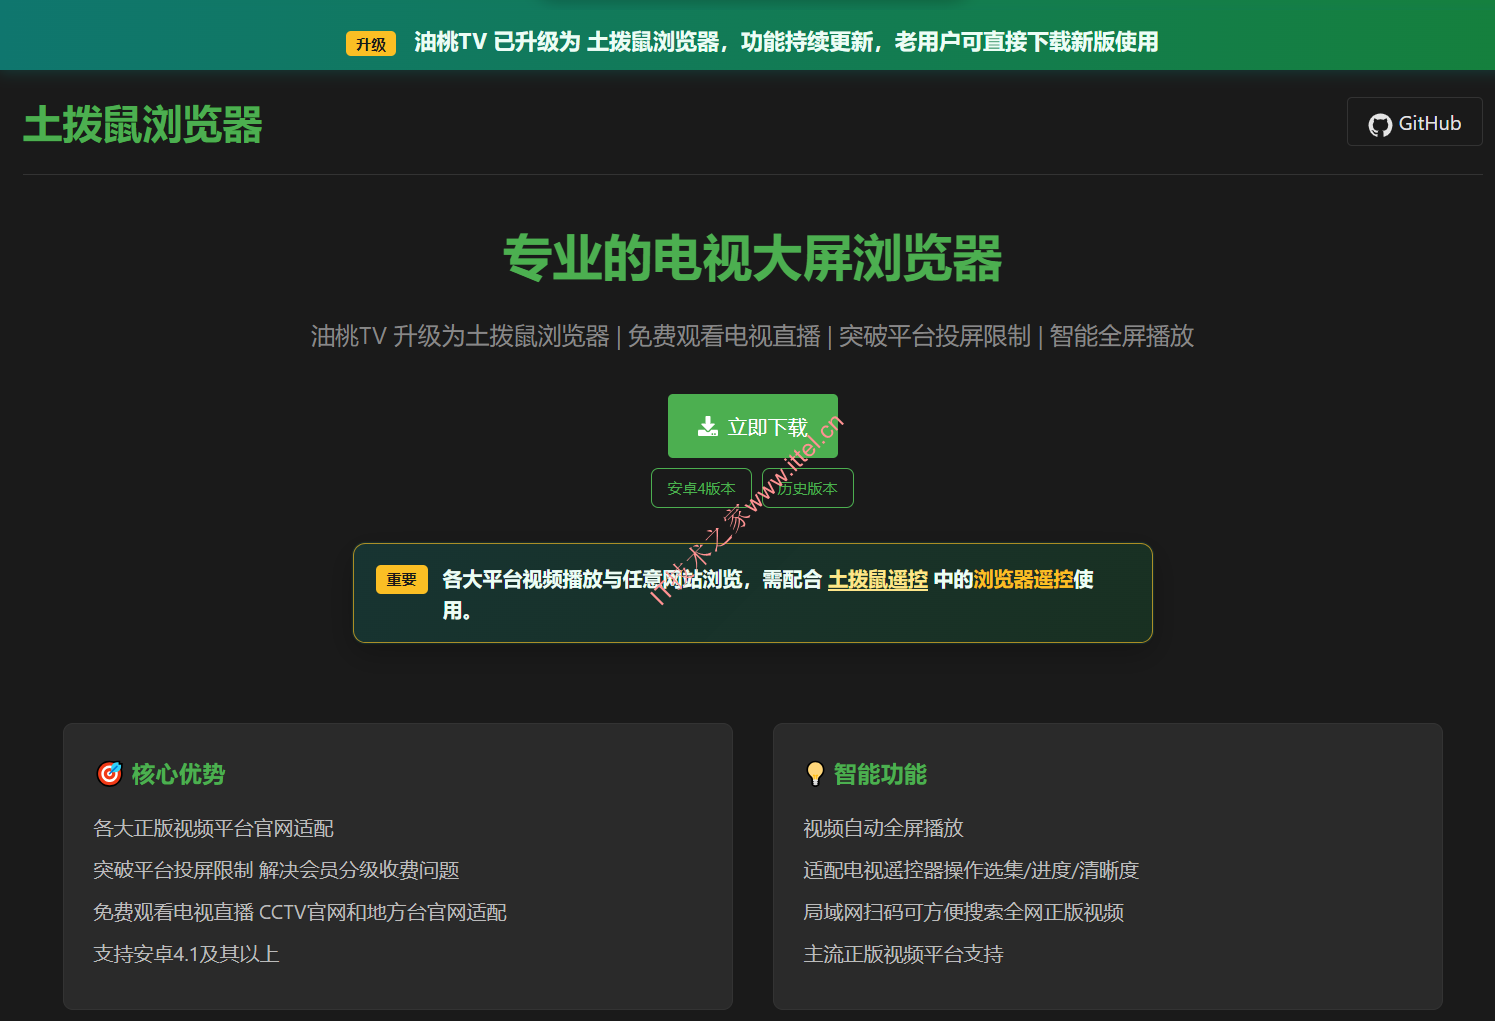This screenshot has height=1021, width=1495.
Task: Click the yellow 升级 badge in banner
Action: tap(371, 44)
